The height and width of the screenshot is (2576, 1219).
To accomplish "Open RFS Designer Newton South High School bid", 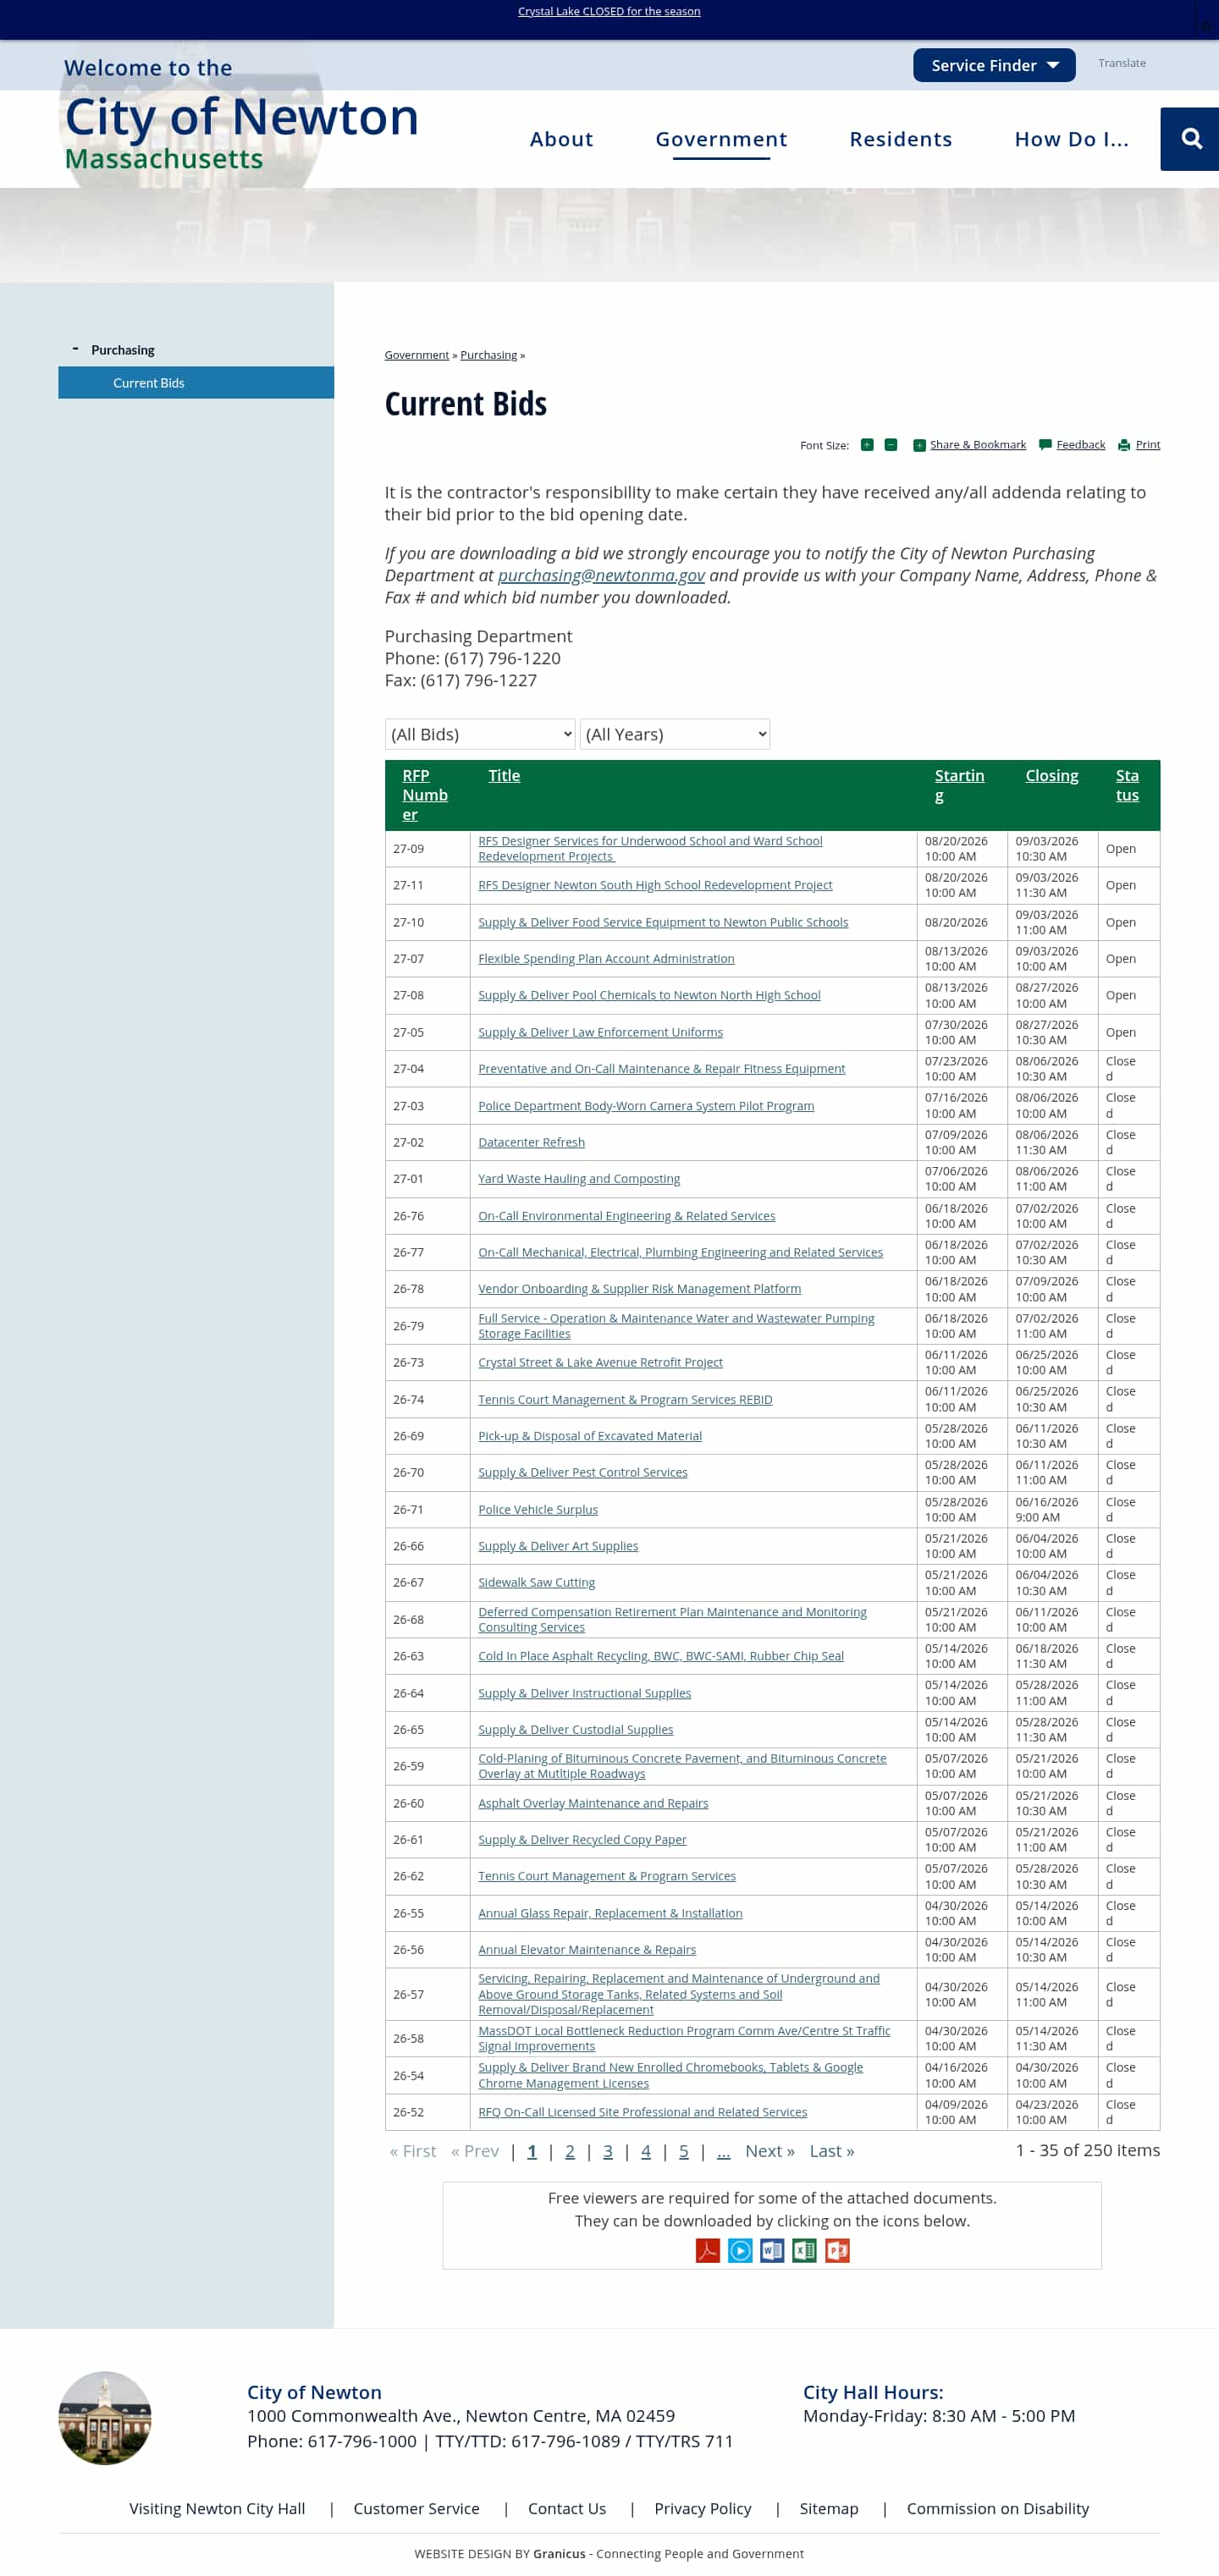I will coord(655,885).
